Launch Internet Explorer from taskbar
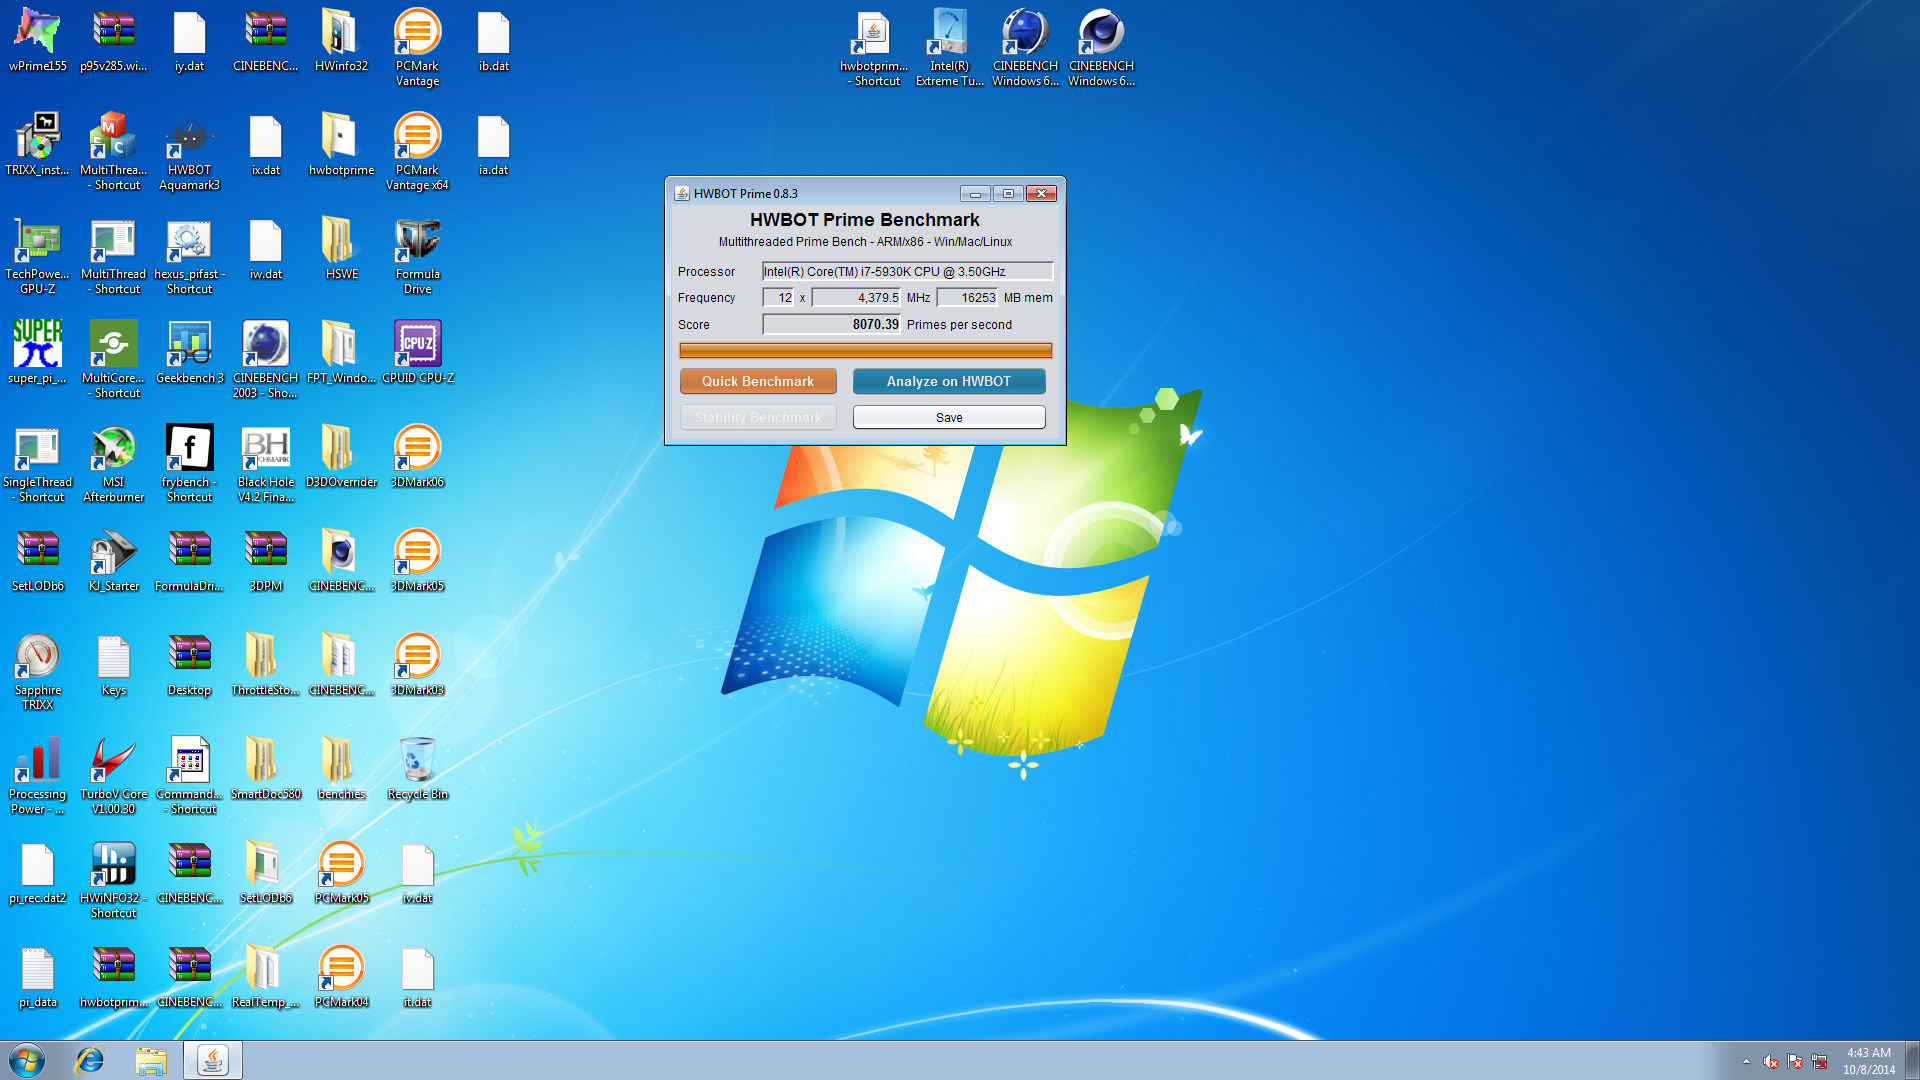The height and width of the screenshot is (1080, 1920). coord(90,1060)
